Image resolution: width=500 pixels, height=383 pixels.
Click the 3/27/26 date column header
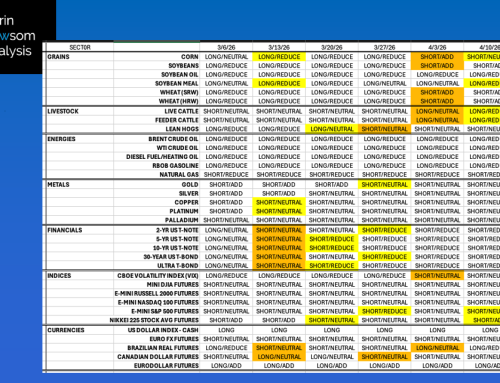click(384, 47)
